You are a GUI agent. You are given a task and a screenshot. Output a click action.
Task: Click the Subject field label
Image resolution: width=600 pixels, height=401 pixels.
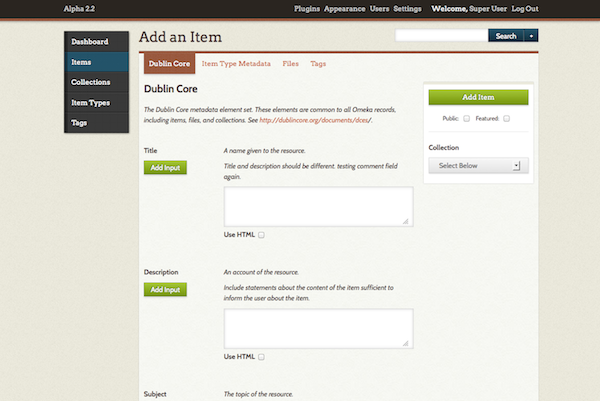pyautogui.click(x=155, y=394)
